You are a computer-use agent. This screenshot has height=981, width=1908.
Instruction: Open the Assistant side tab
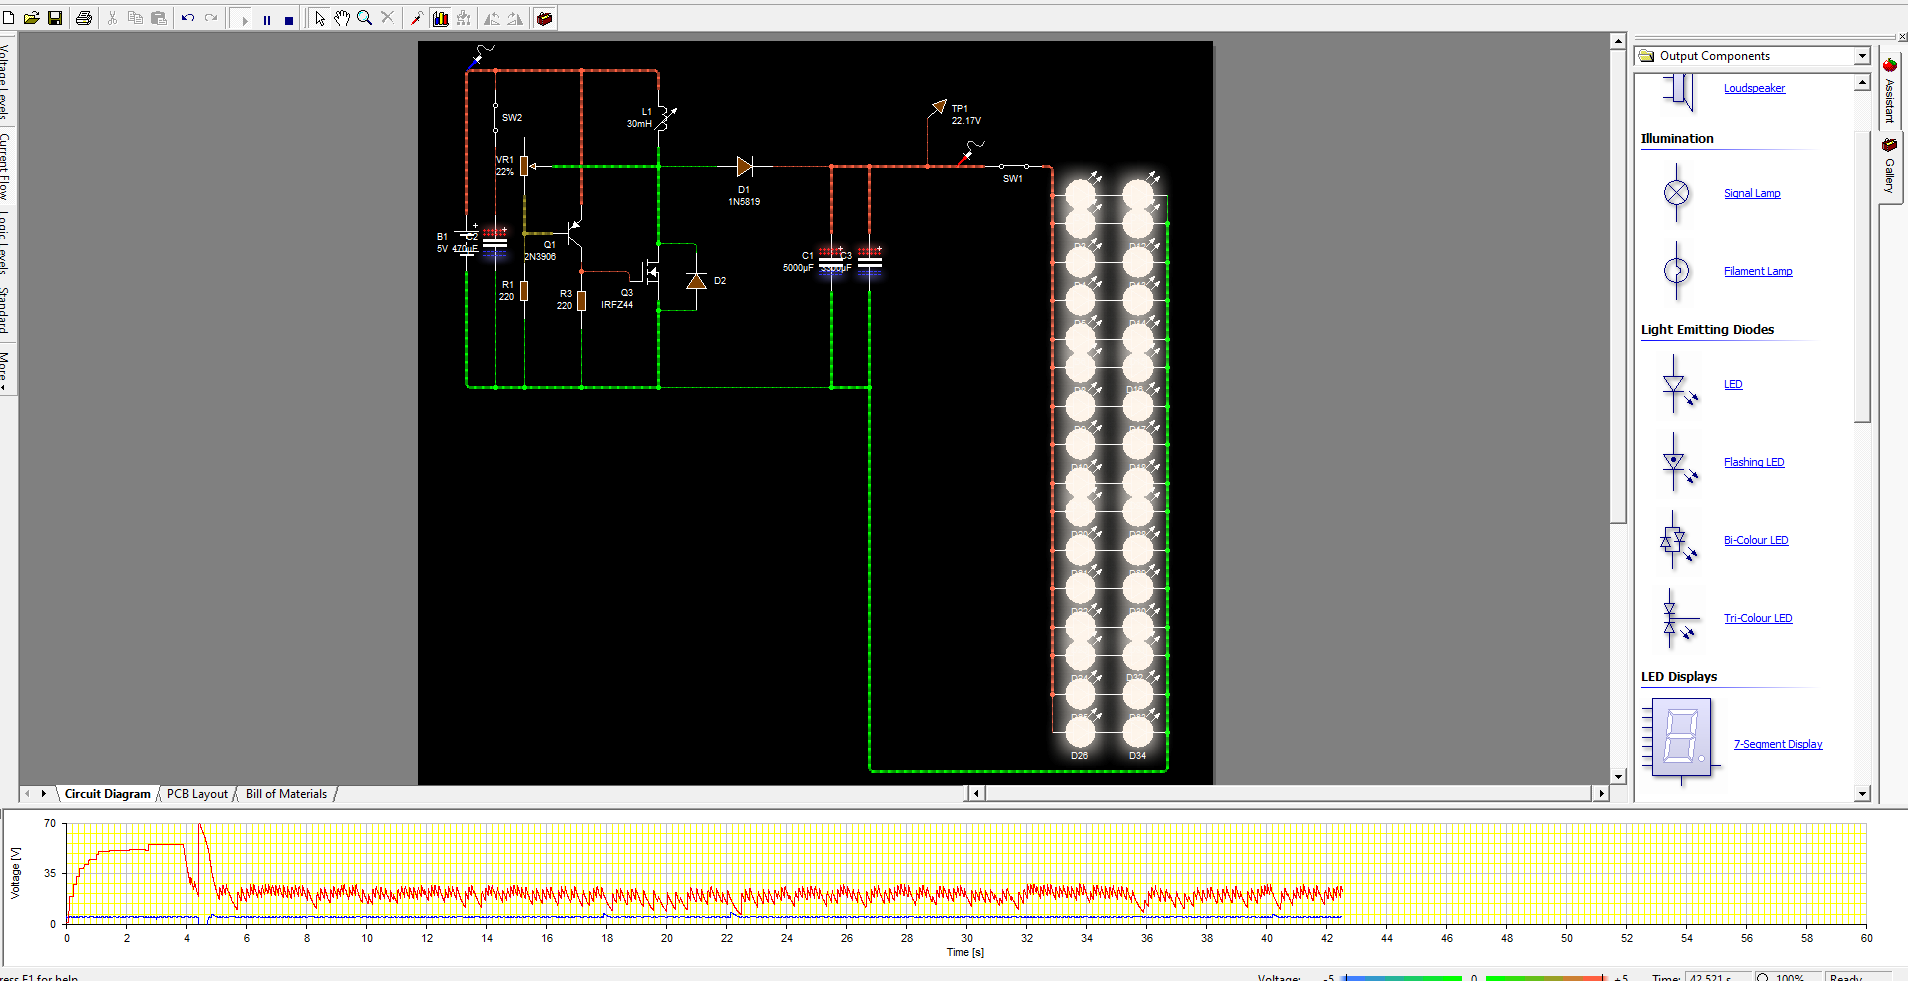pyautogui.click(x=1889, y=90)
